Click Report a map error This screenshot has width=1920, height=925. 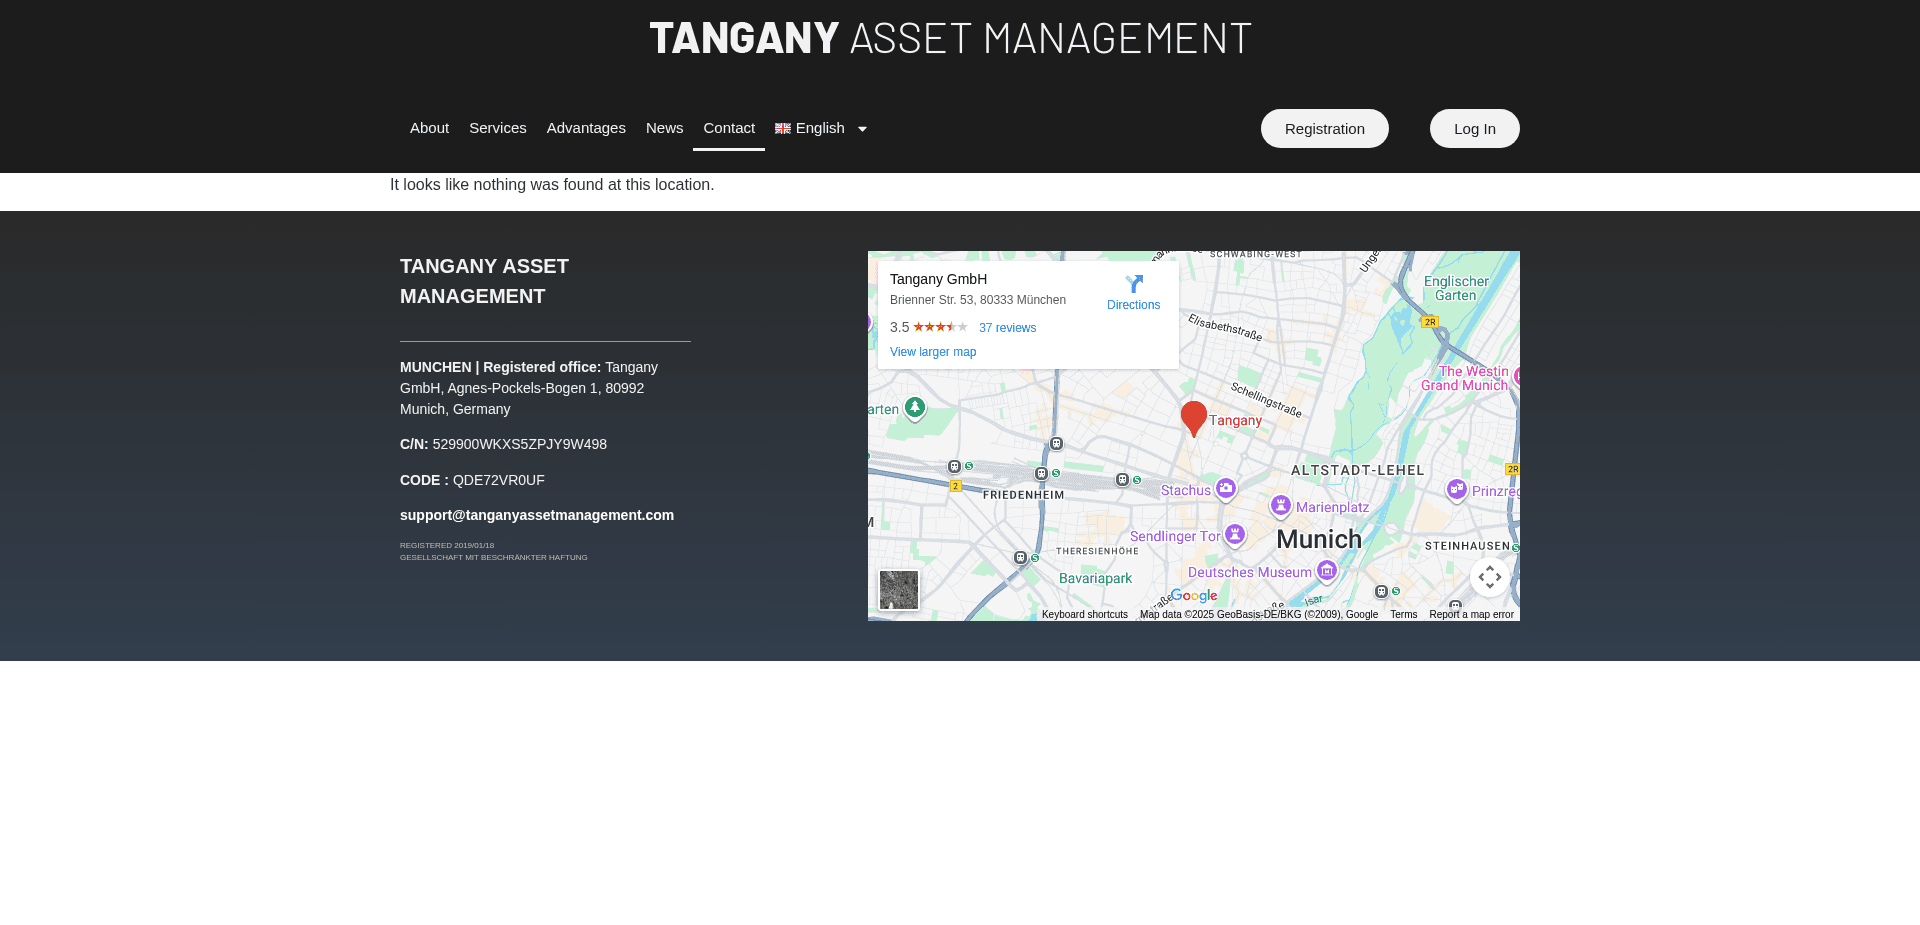1470,614
